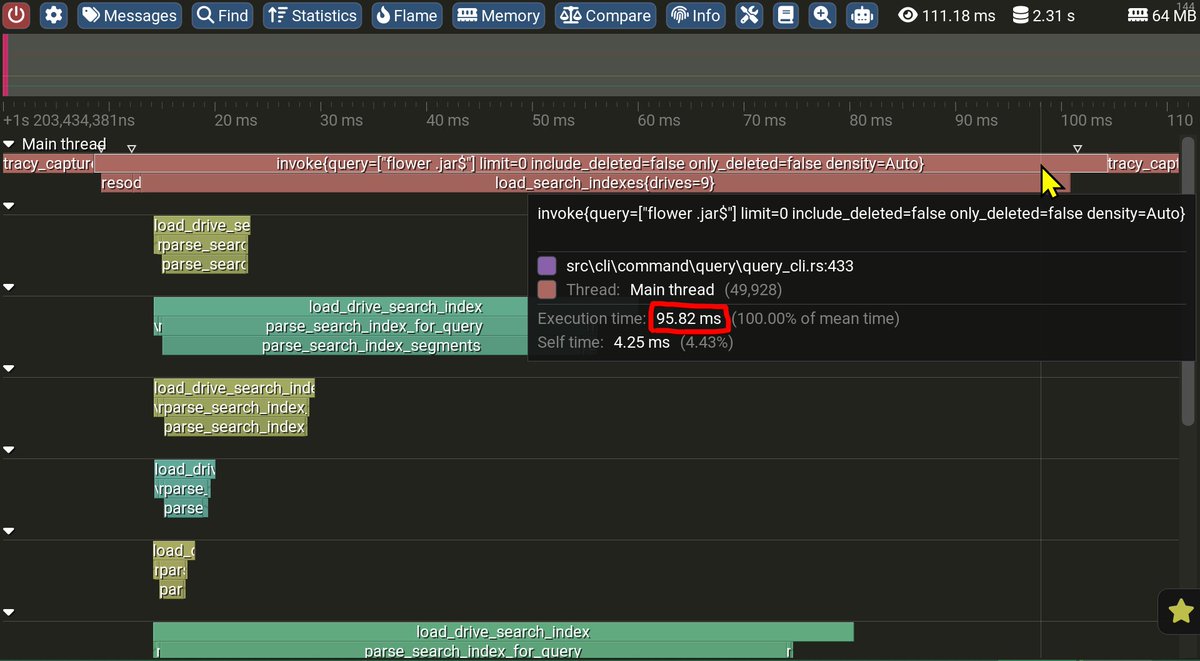Click the 95.82 ms execution time value

688,318
